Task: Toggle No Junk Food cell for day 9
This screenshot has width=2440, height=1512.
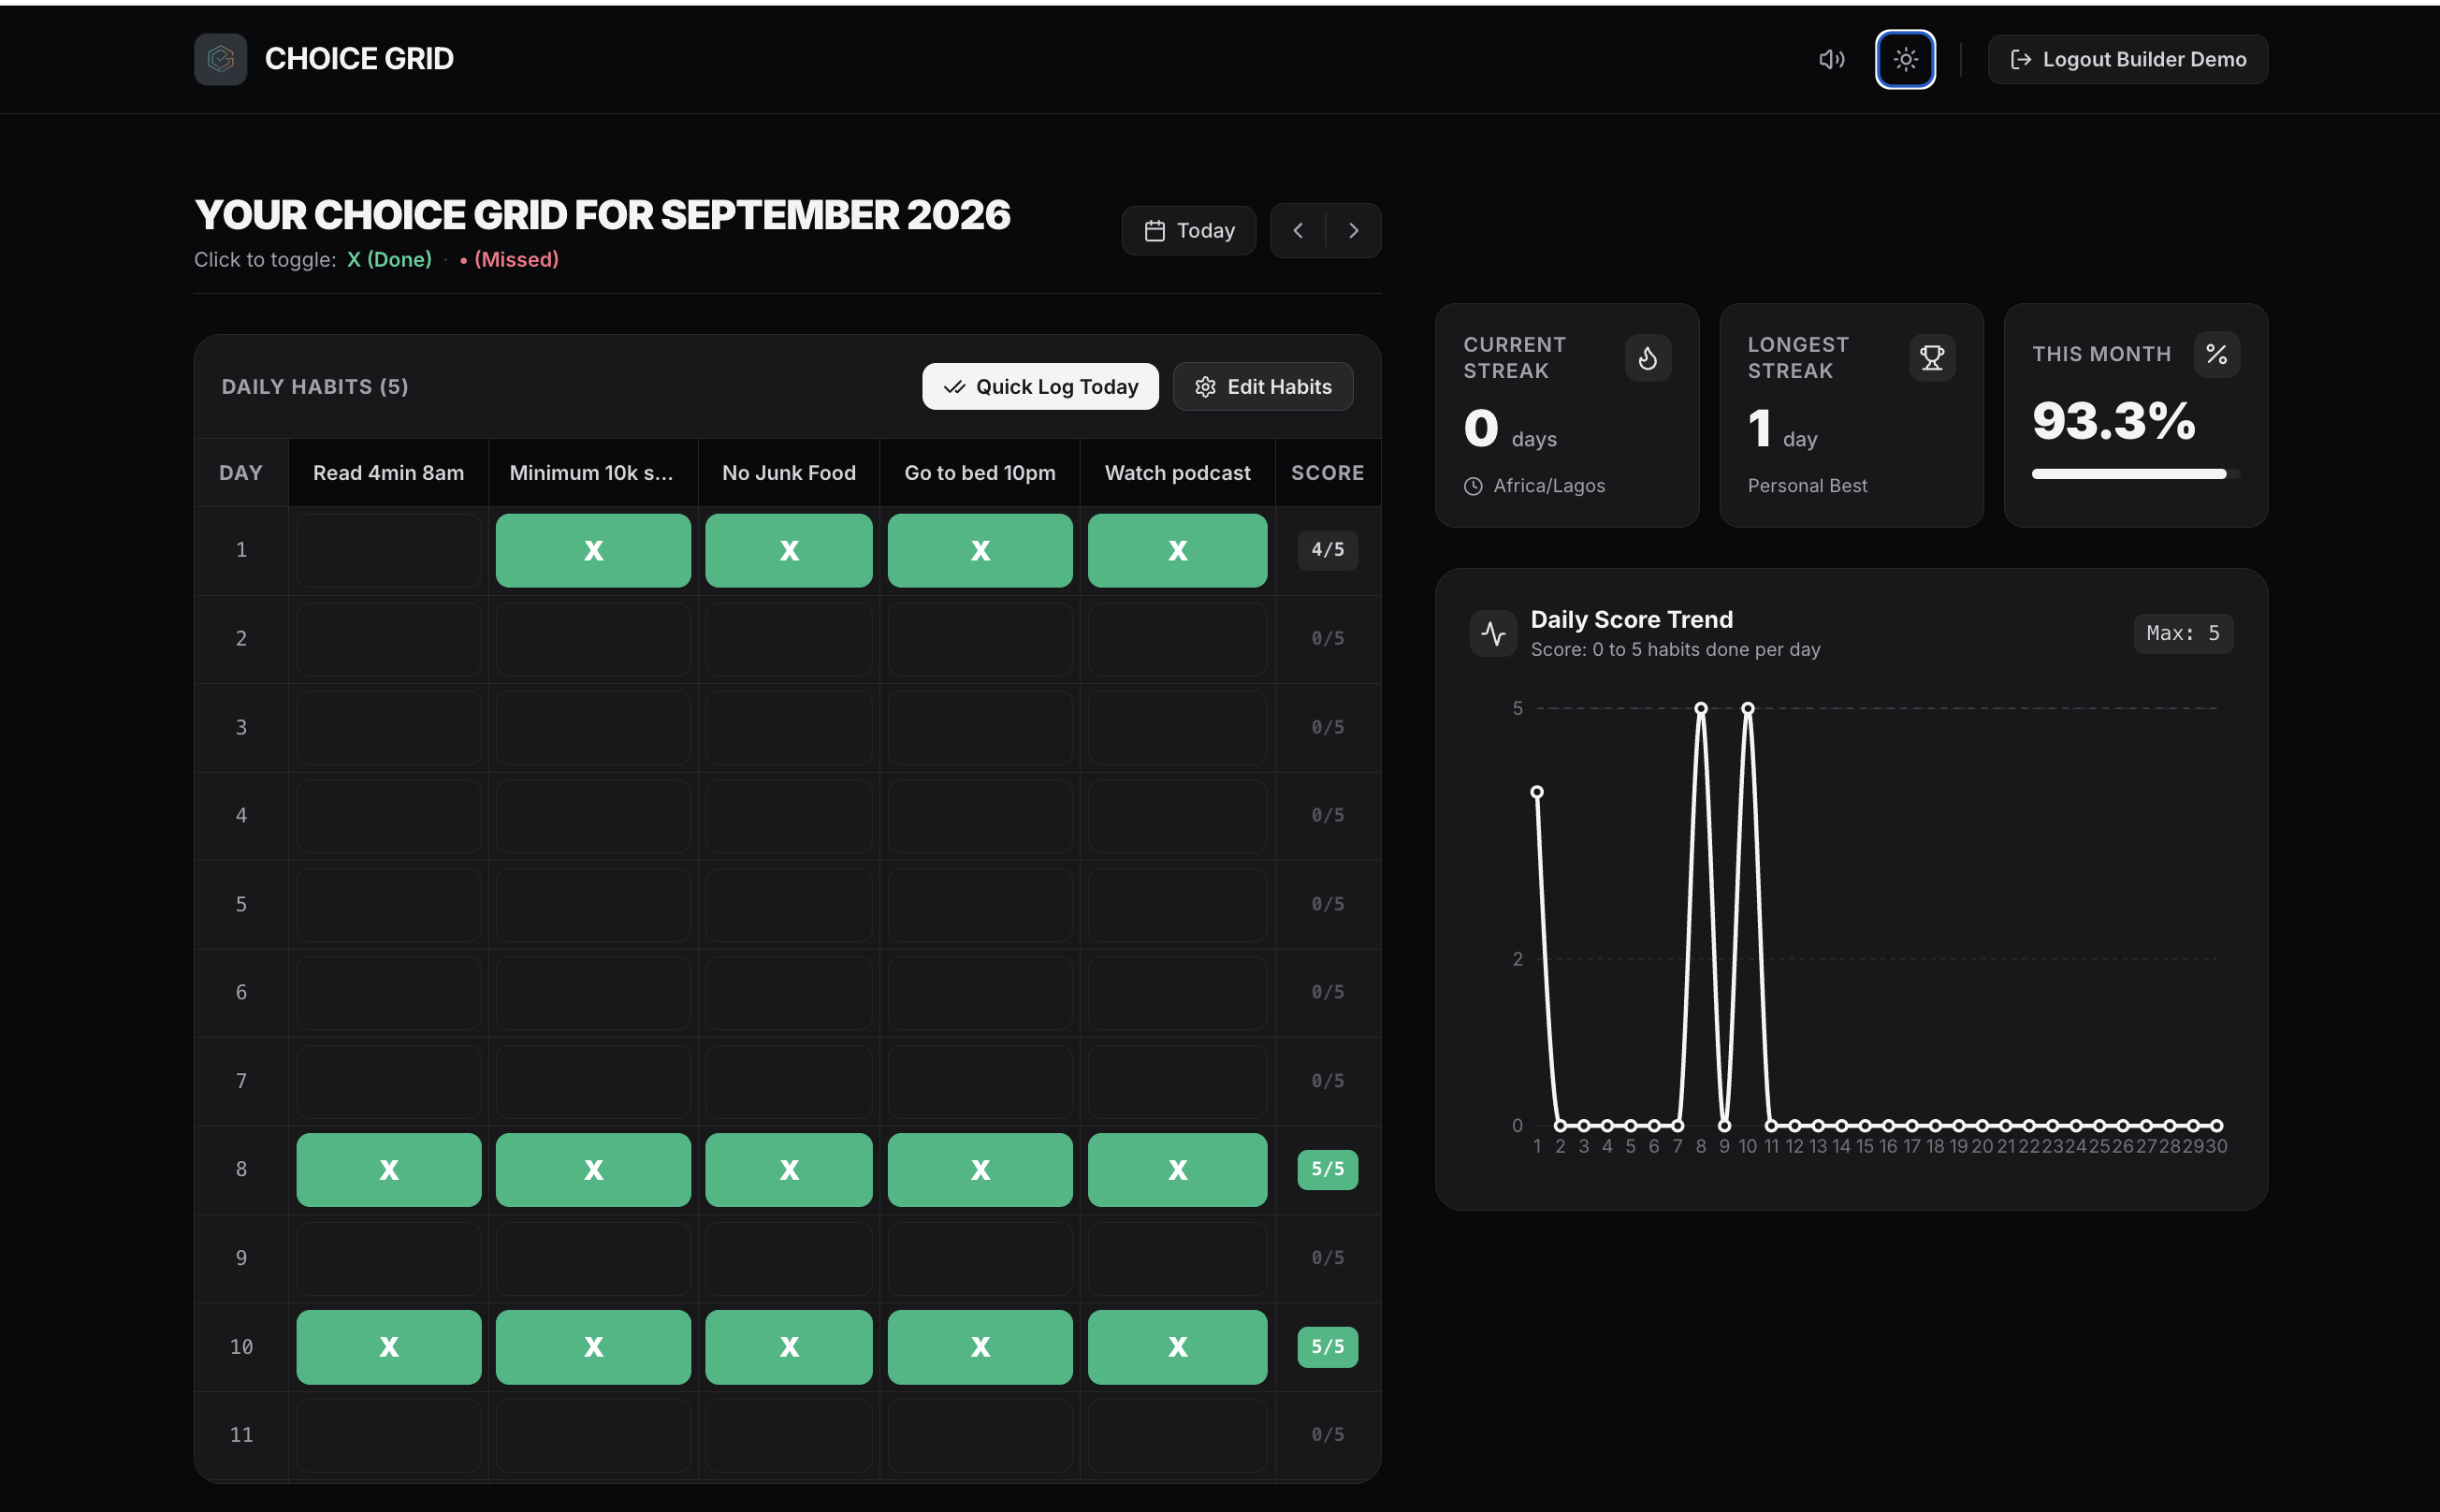Action: 788,1258
